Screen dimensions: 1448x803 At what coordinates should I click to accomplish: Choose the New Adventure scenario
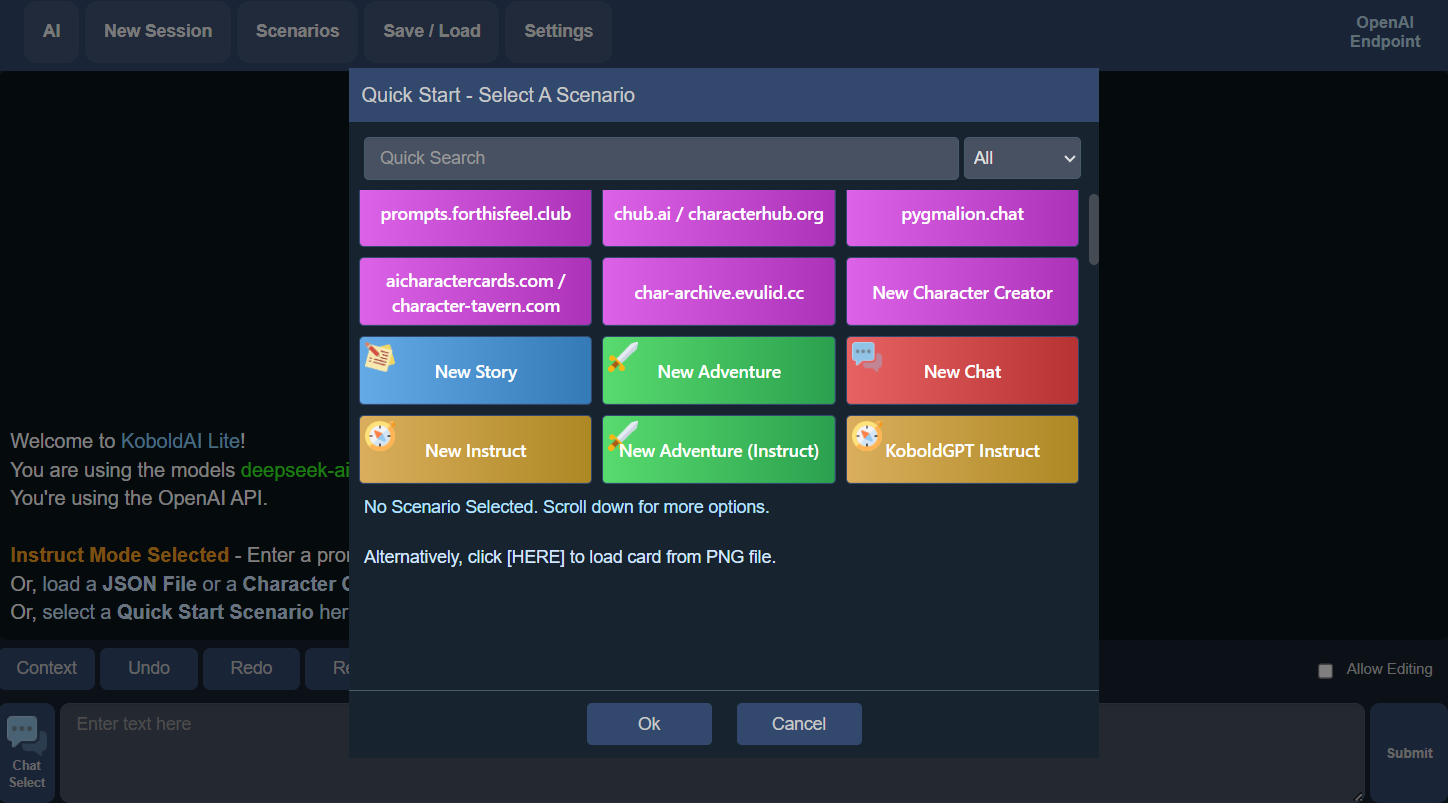click(x=719, y=371)
